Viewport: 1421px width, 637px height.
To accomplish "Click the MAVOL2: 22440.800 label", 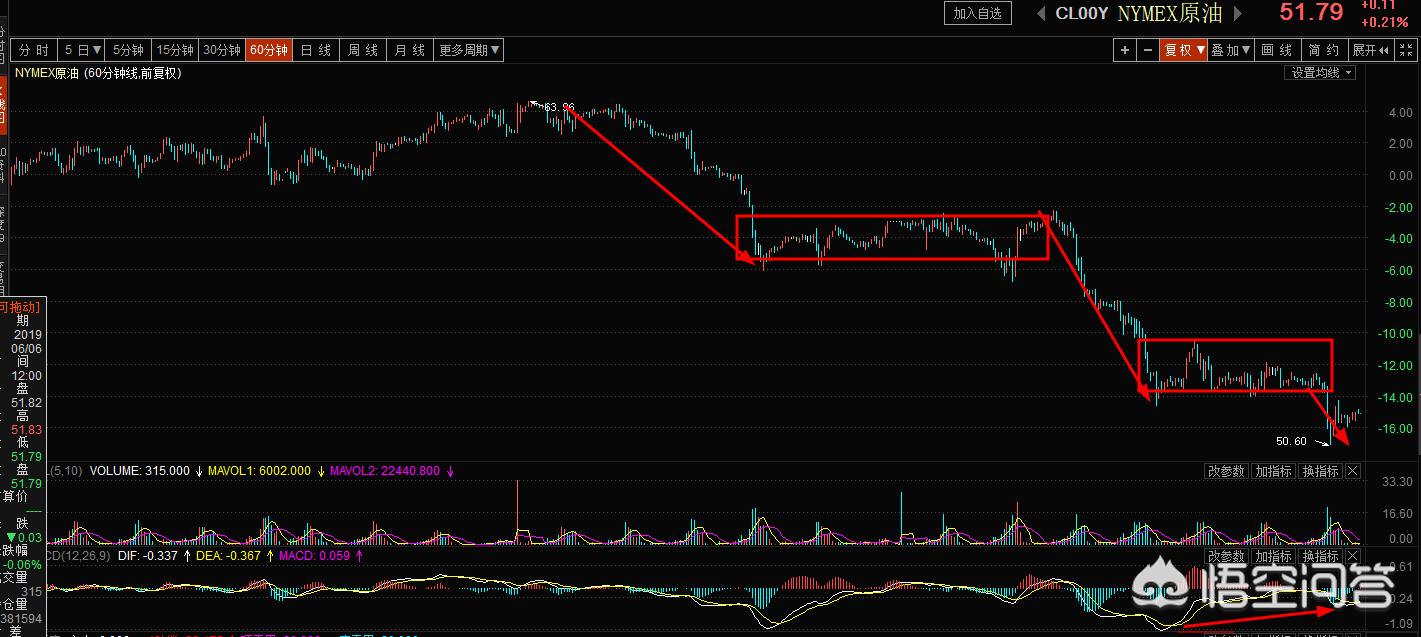I will [385, 471].
